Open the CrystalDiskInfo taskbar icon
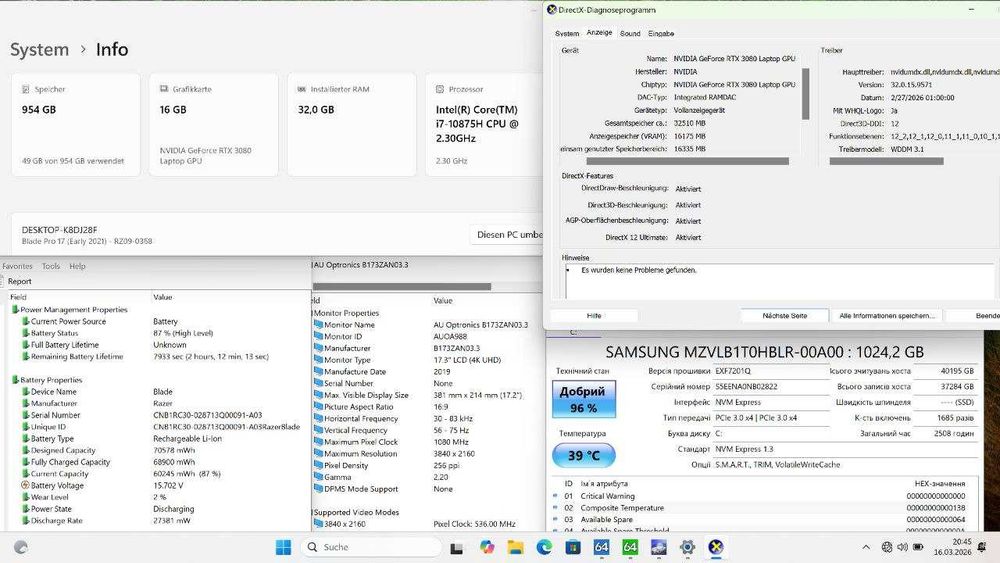 658,547
